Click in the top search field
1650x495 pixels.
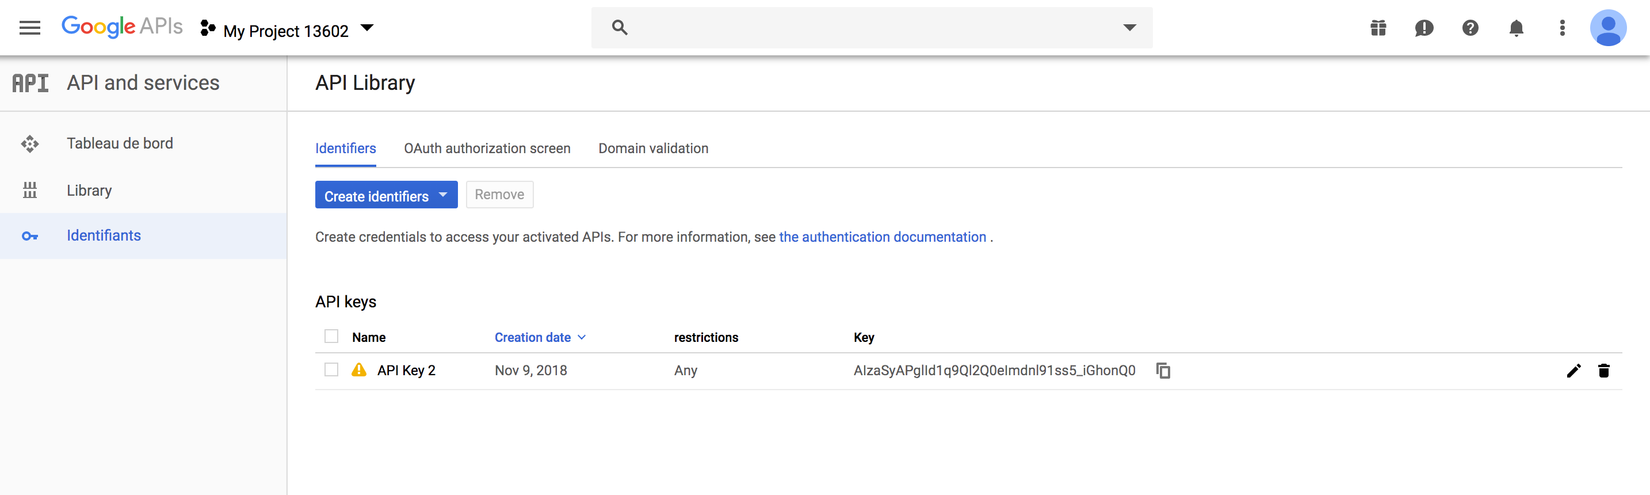(x=860, y=28)
